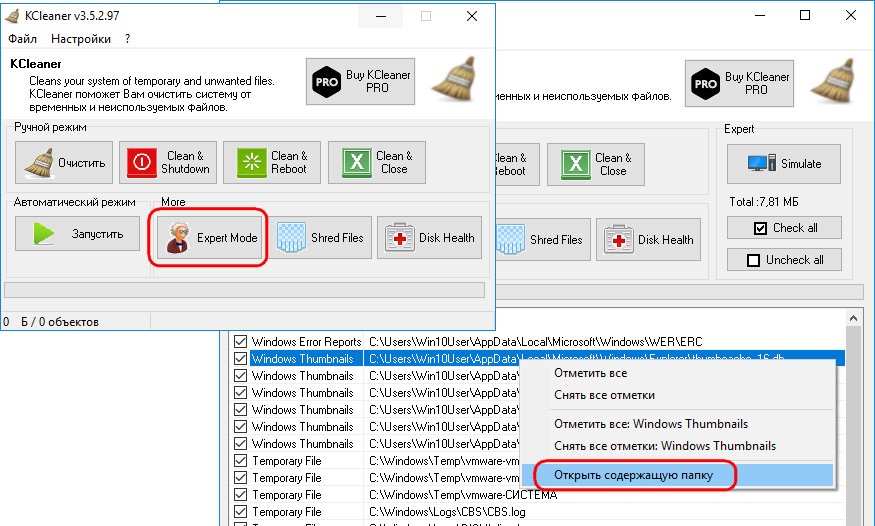The image size is (875, 526).
Task: Click progress bar in front window
Action: click(244, 290)
